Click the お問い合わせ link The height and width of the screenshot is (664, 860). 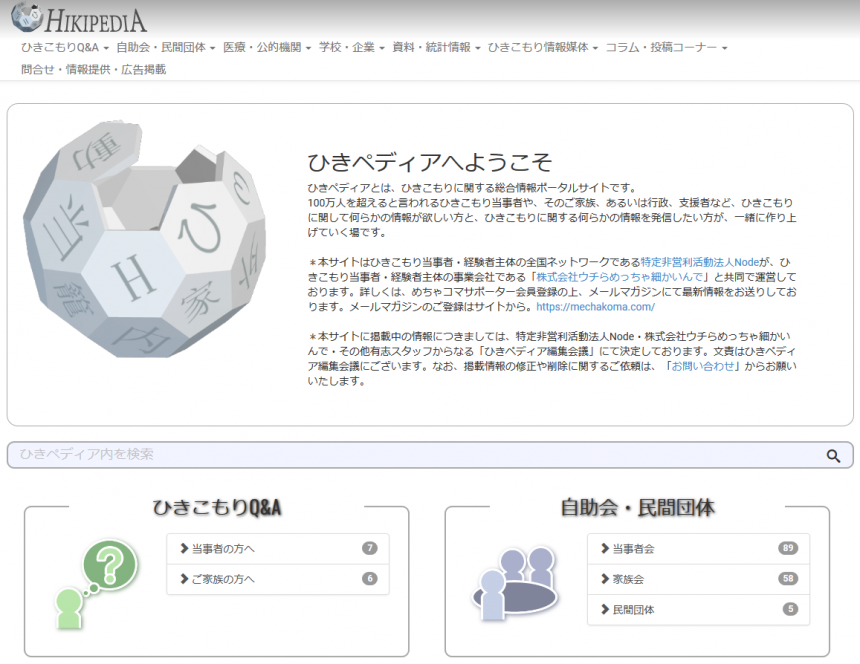(704, 367)
